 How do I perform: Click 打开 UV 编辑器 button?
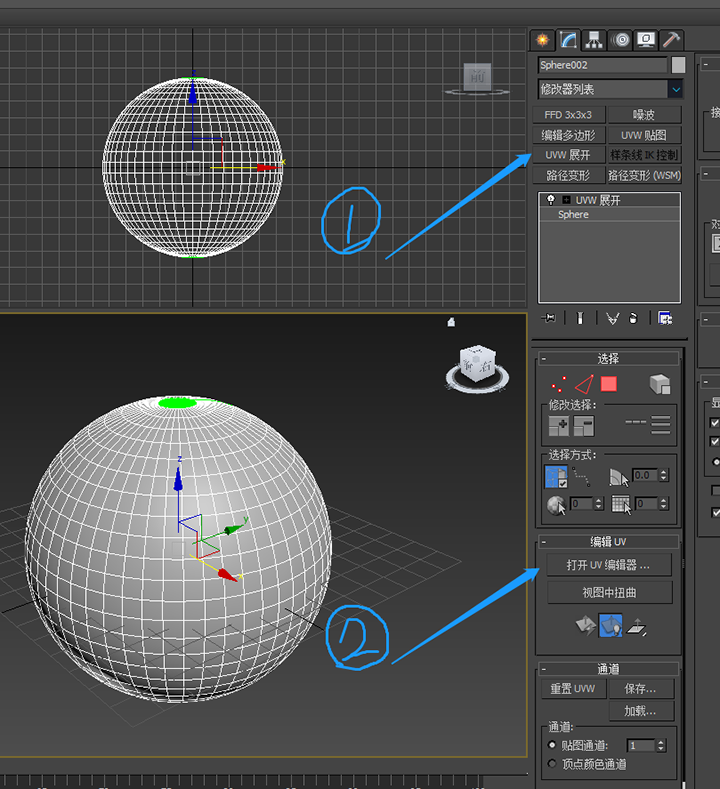[609, 565]
